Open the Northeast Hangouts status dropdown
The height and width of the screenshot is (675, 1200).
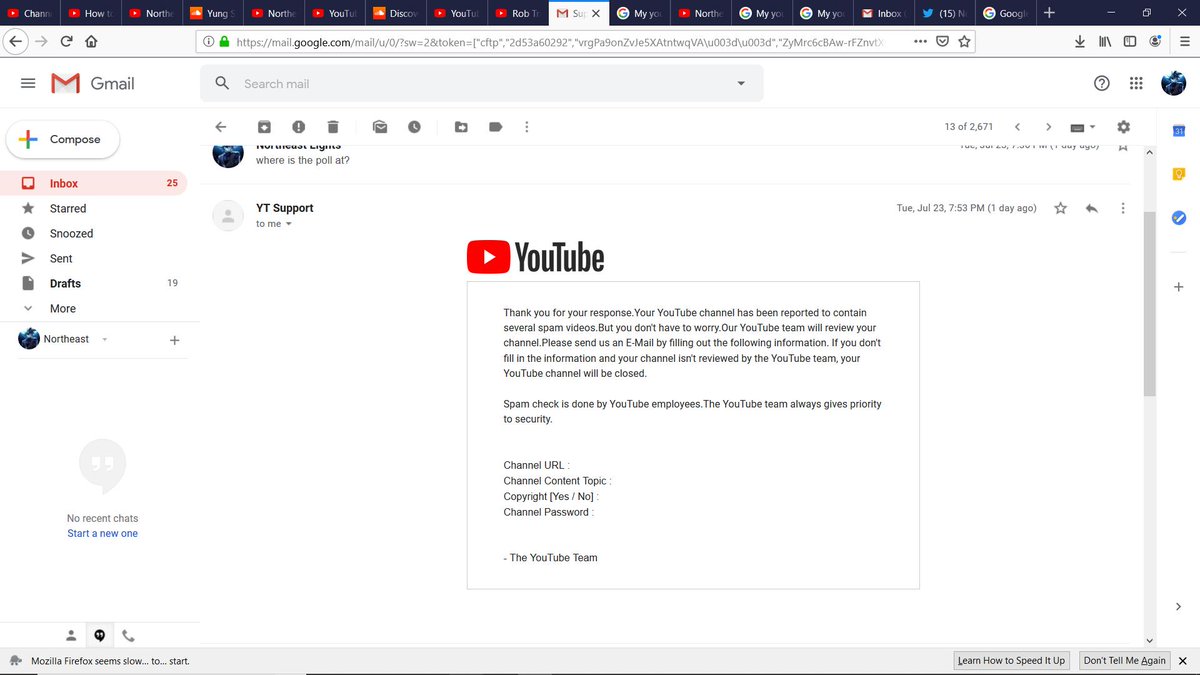pyautogui.click(x=104, y=340)
